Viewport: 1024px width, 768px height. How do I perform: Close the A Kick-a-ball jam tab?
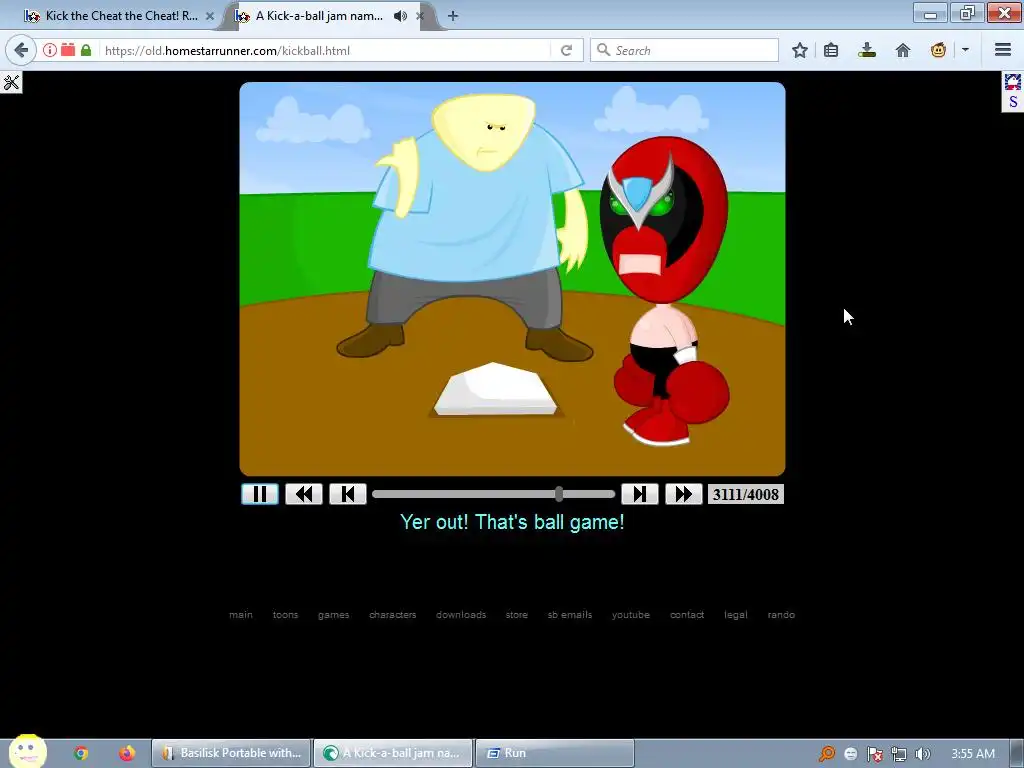point(421,16)
